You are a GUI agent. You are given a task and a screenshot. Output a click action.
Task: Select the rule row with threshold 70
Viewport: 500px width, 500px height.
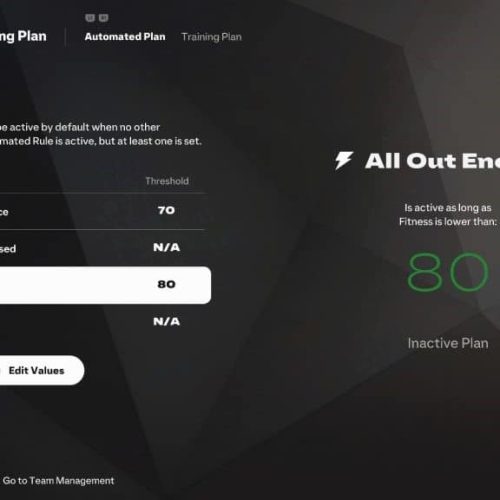coord(102,211)
